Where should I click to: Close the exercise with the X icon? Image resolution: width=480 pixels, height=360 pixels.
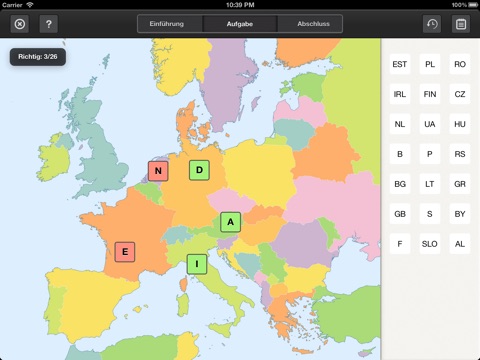(20, 24)
